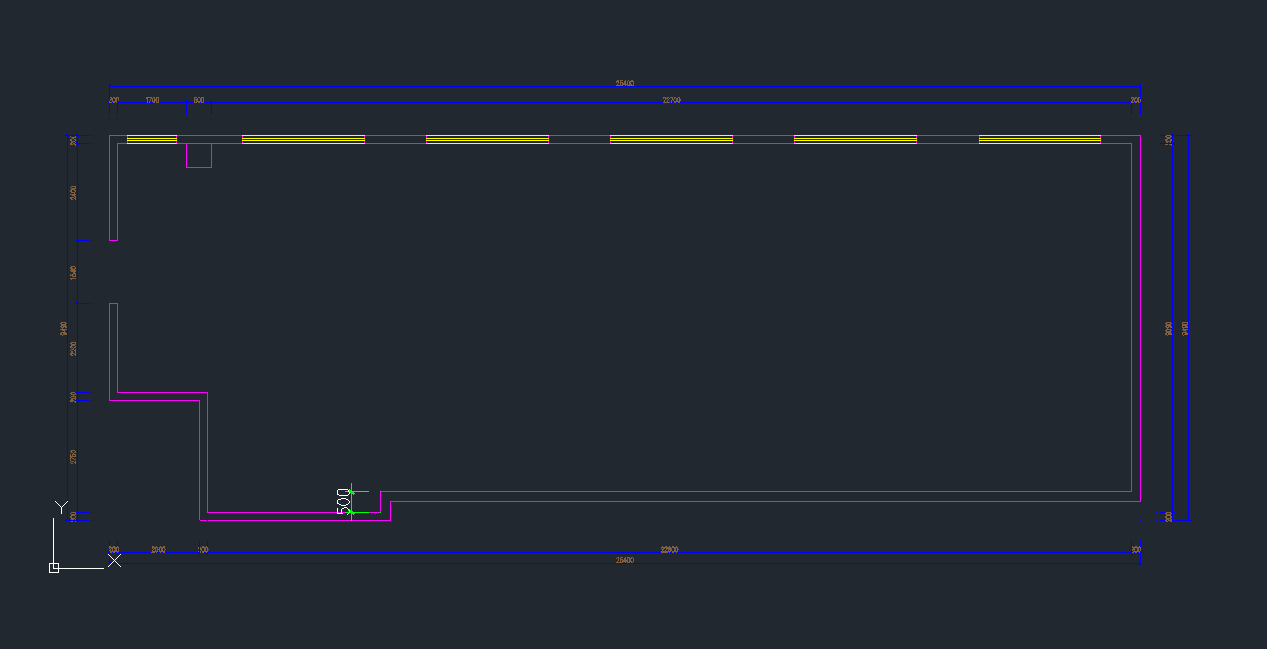Select the 25400 dimension text below the plan

coord(624,560)
